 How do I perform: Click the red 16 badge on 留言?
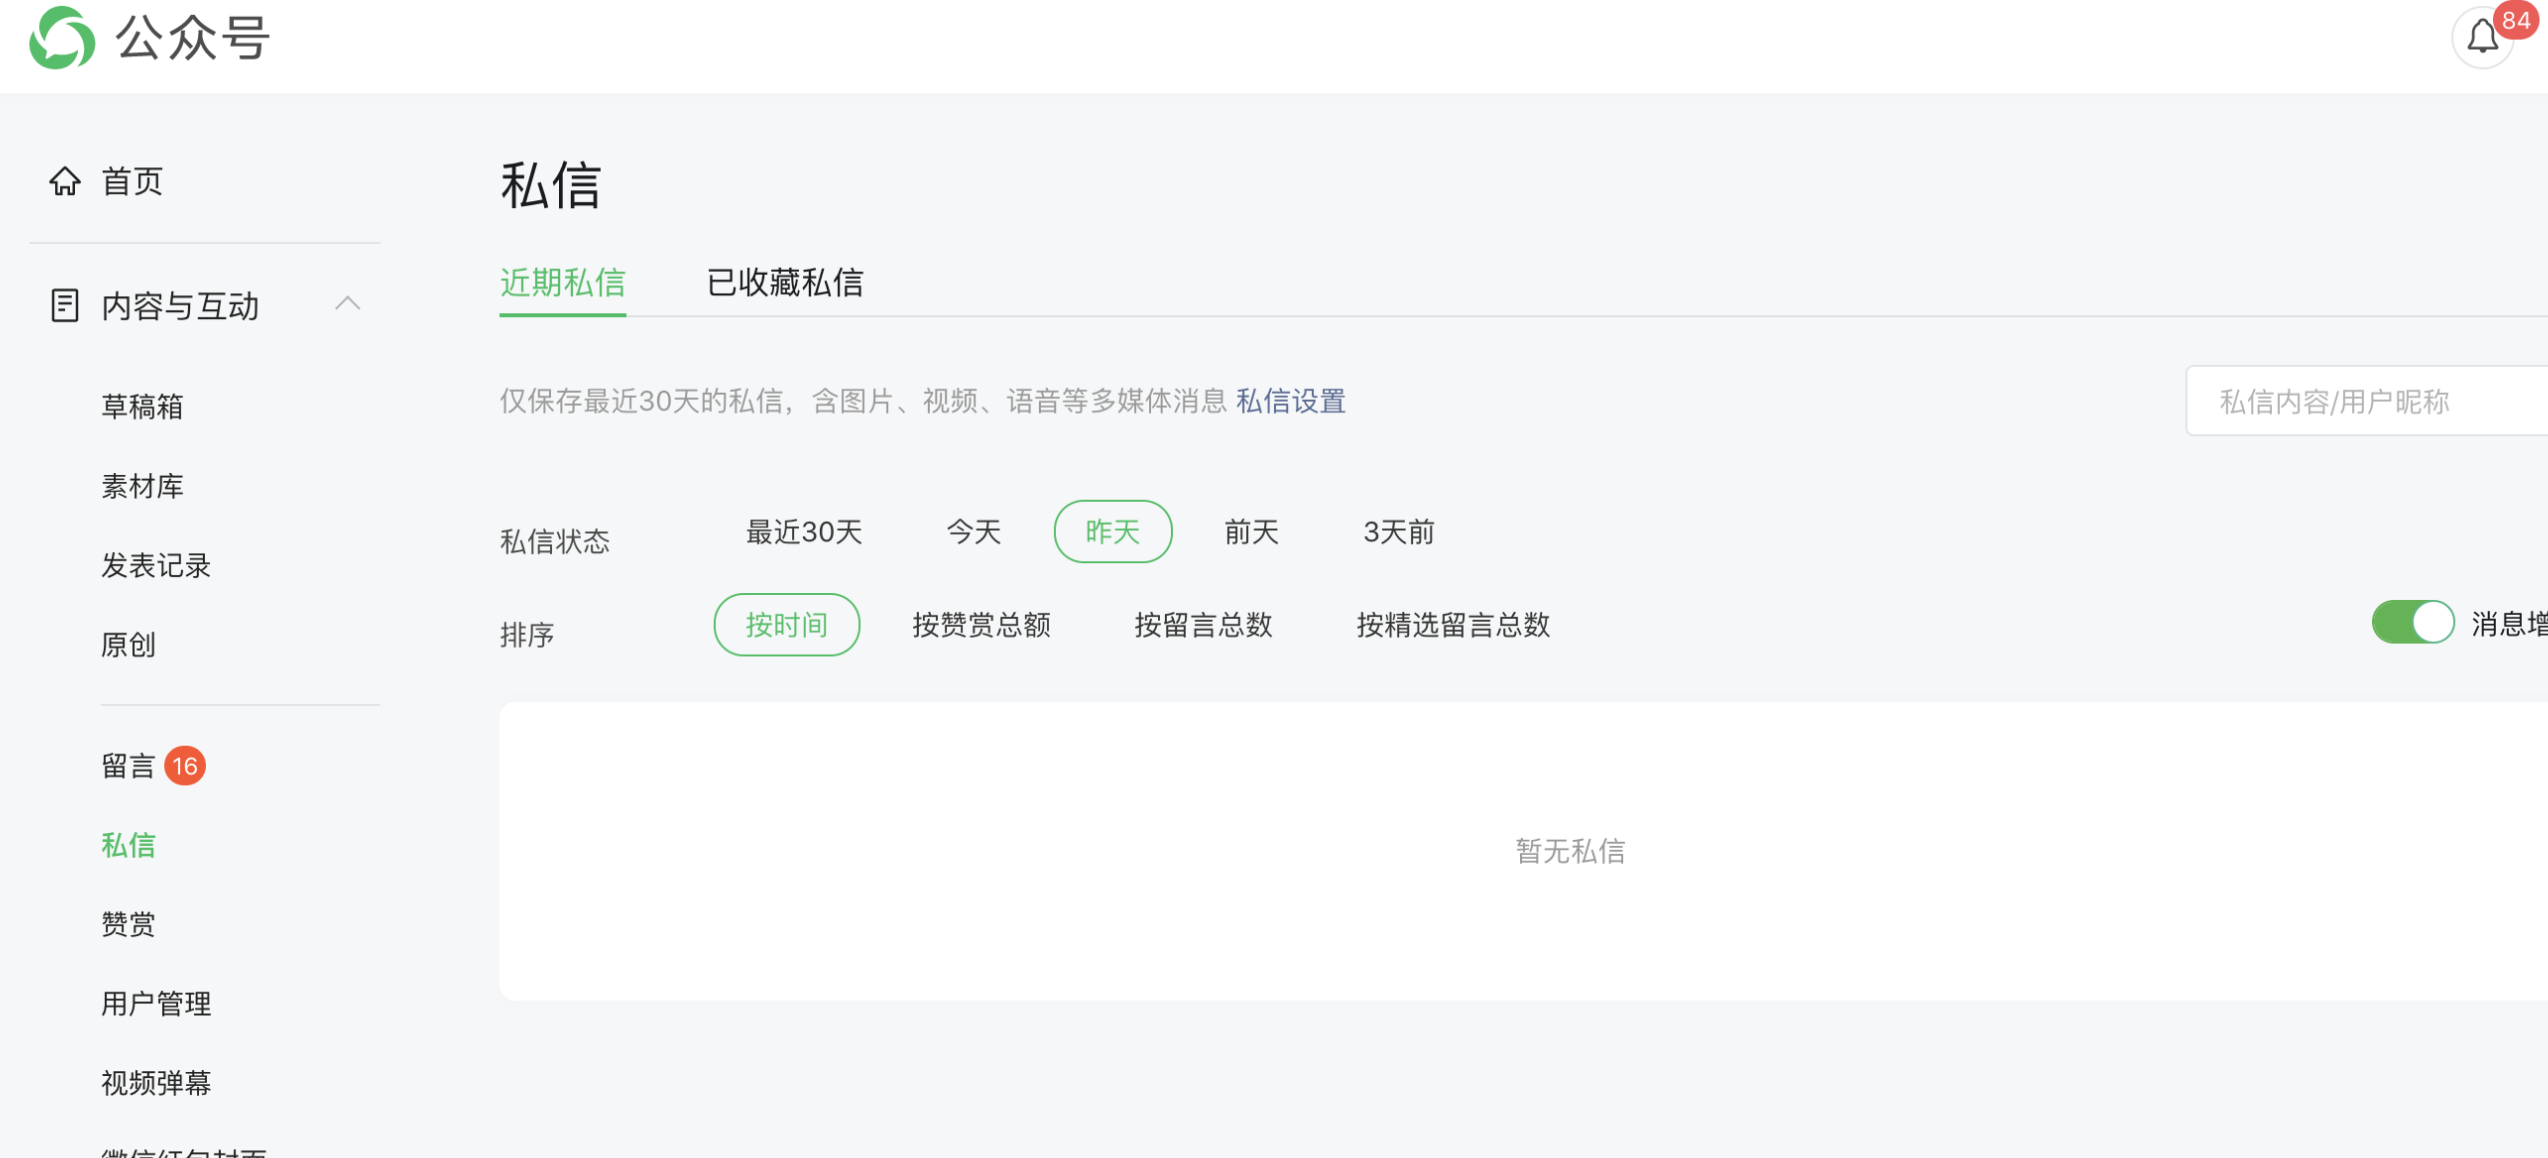(185, 766)
